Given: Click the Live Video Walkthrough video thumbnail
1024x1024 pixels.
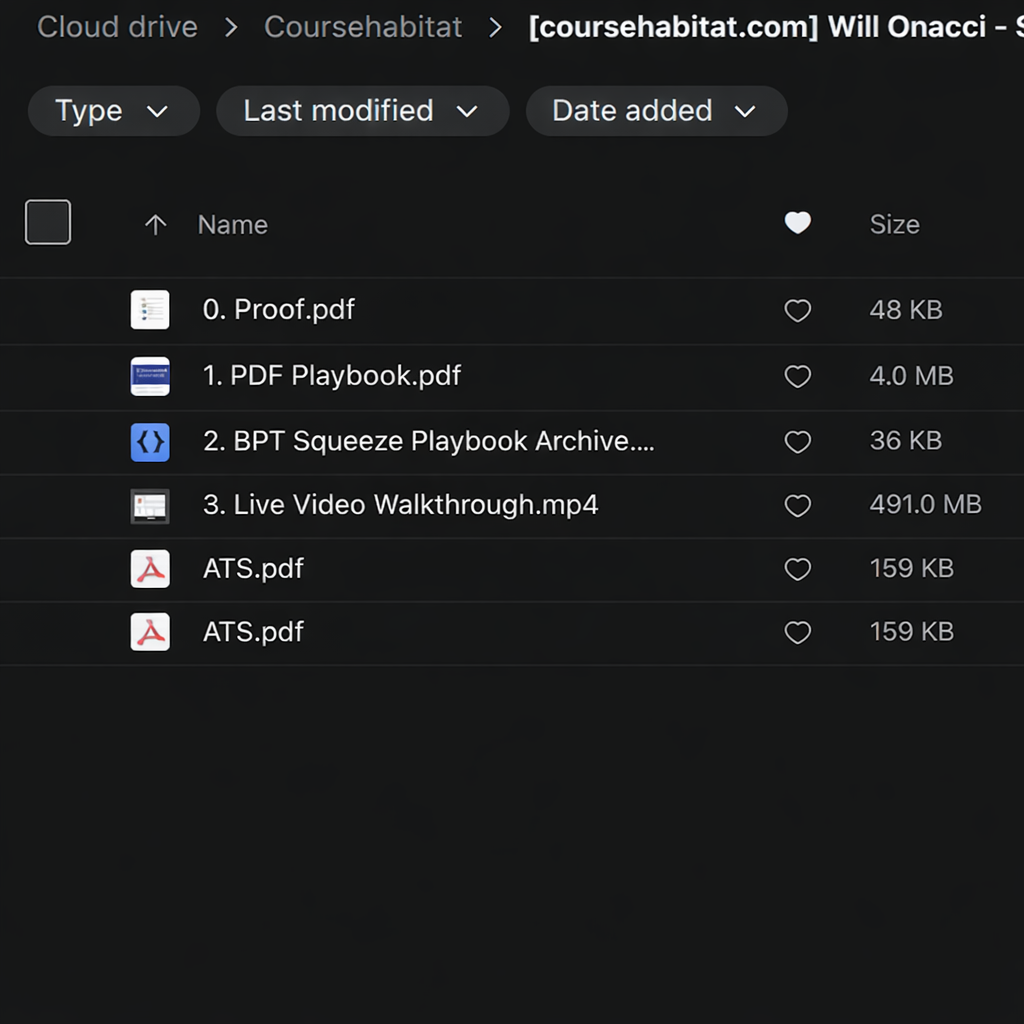Looking at the screenshot, I should click(150, 505).
